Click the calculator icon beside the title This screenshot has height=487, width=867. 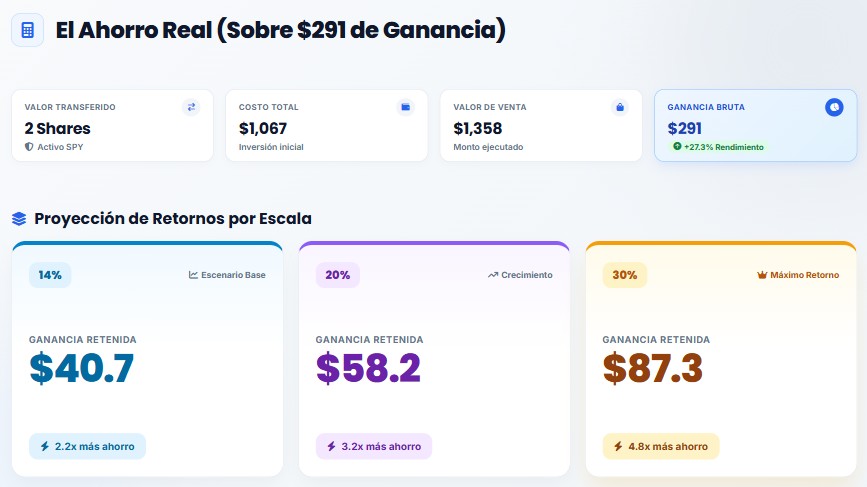pyautogui.click(x=28, y=30)
